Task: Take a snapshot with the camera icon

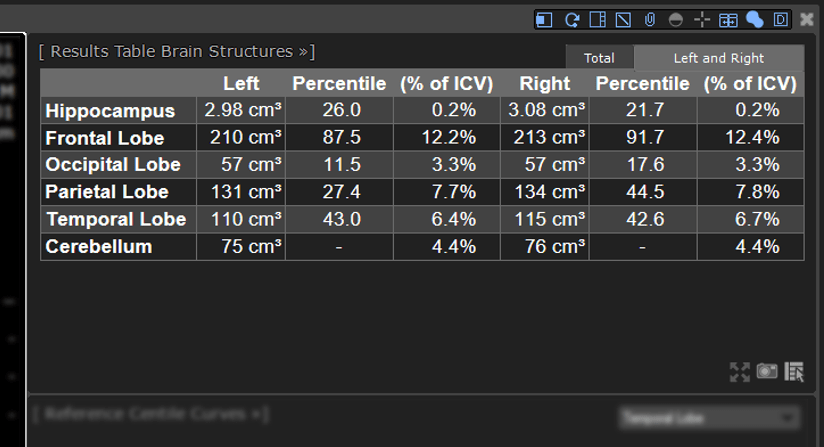Action: click(x=767, y=371)
